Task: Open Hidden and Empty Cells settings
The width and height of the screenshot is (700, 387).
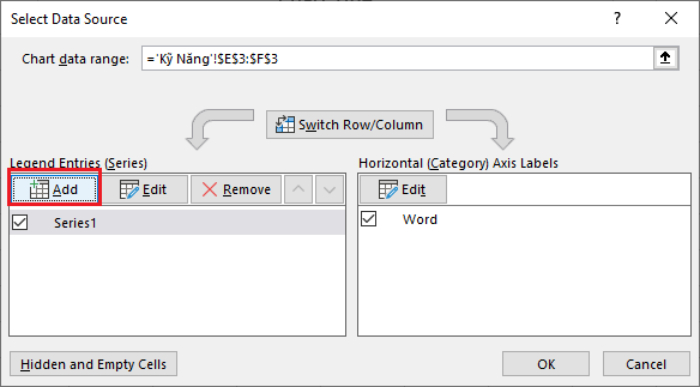Action: (x=93, y=364)
